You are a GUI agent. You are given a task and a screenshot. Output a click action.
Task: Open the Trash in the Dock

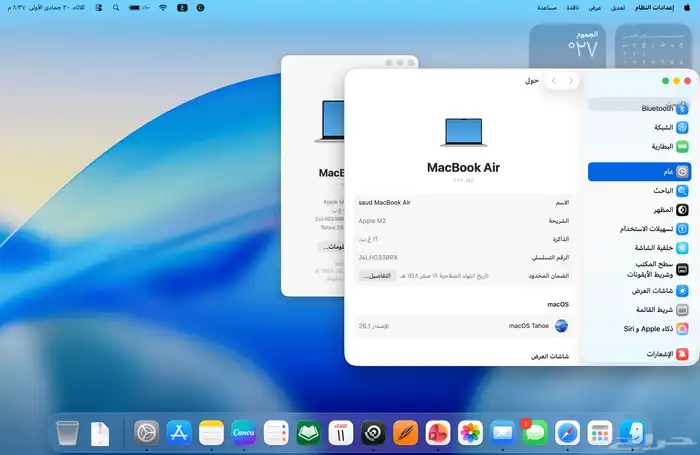68,433
